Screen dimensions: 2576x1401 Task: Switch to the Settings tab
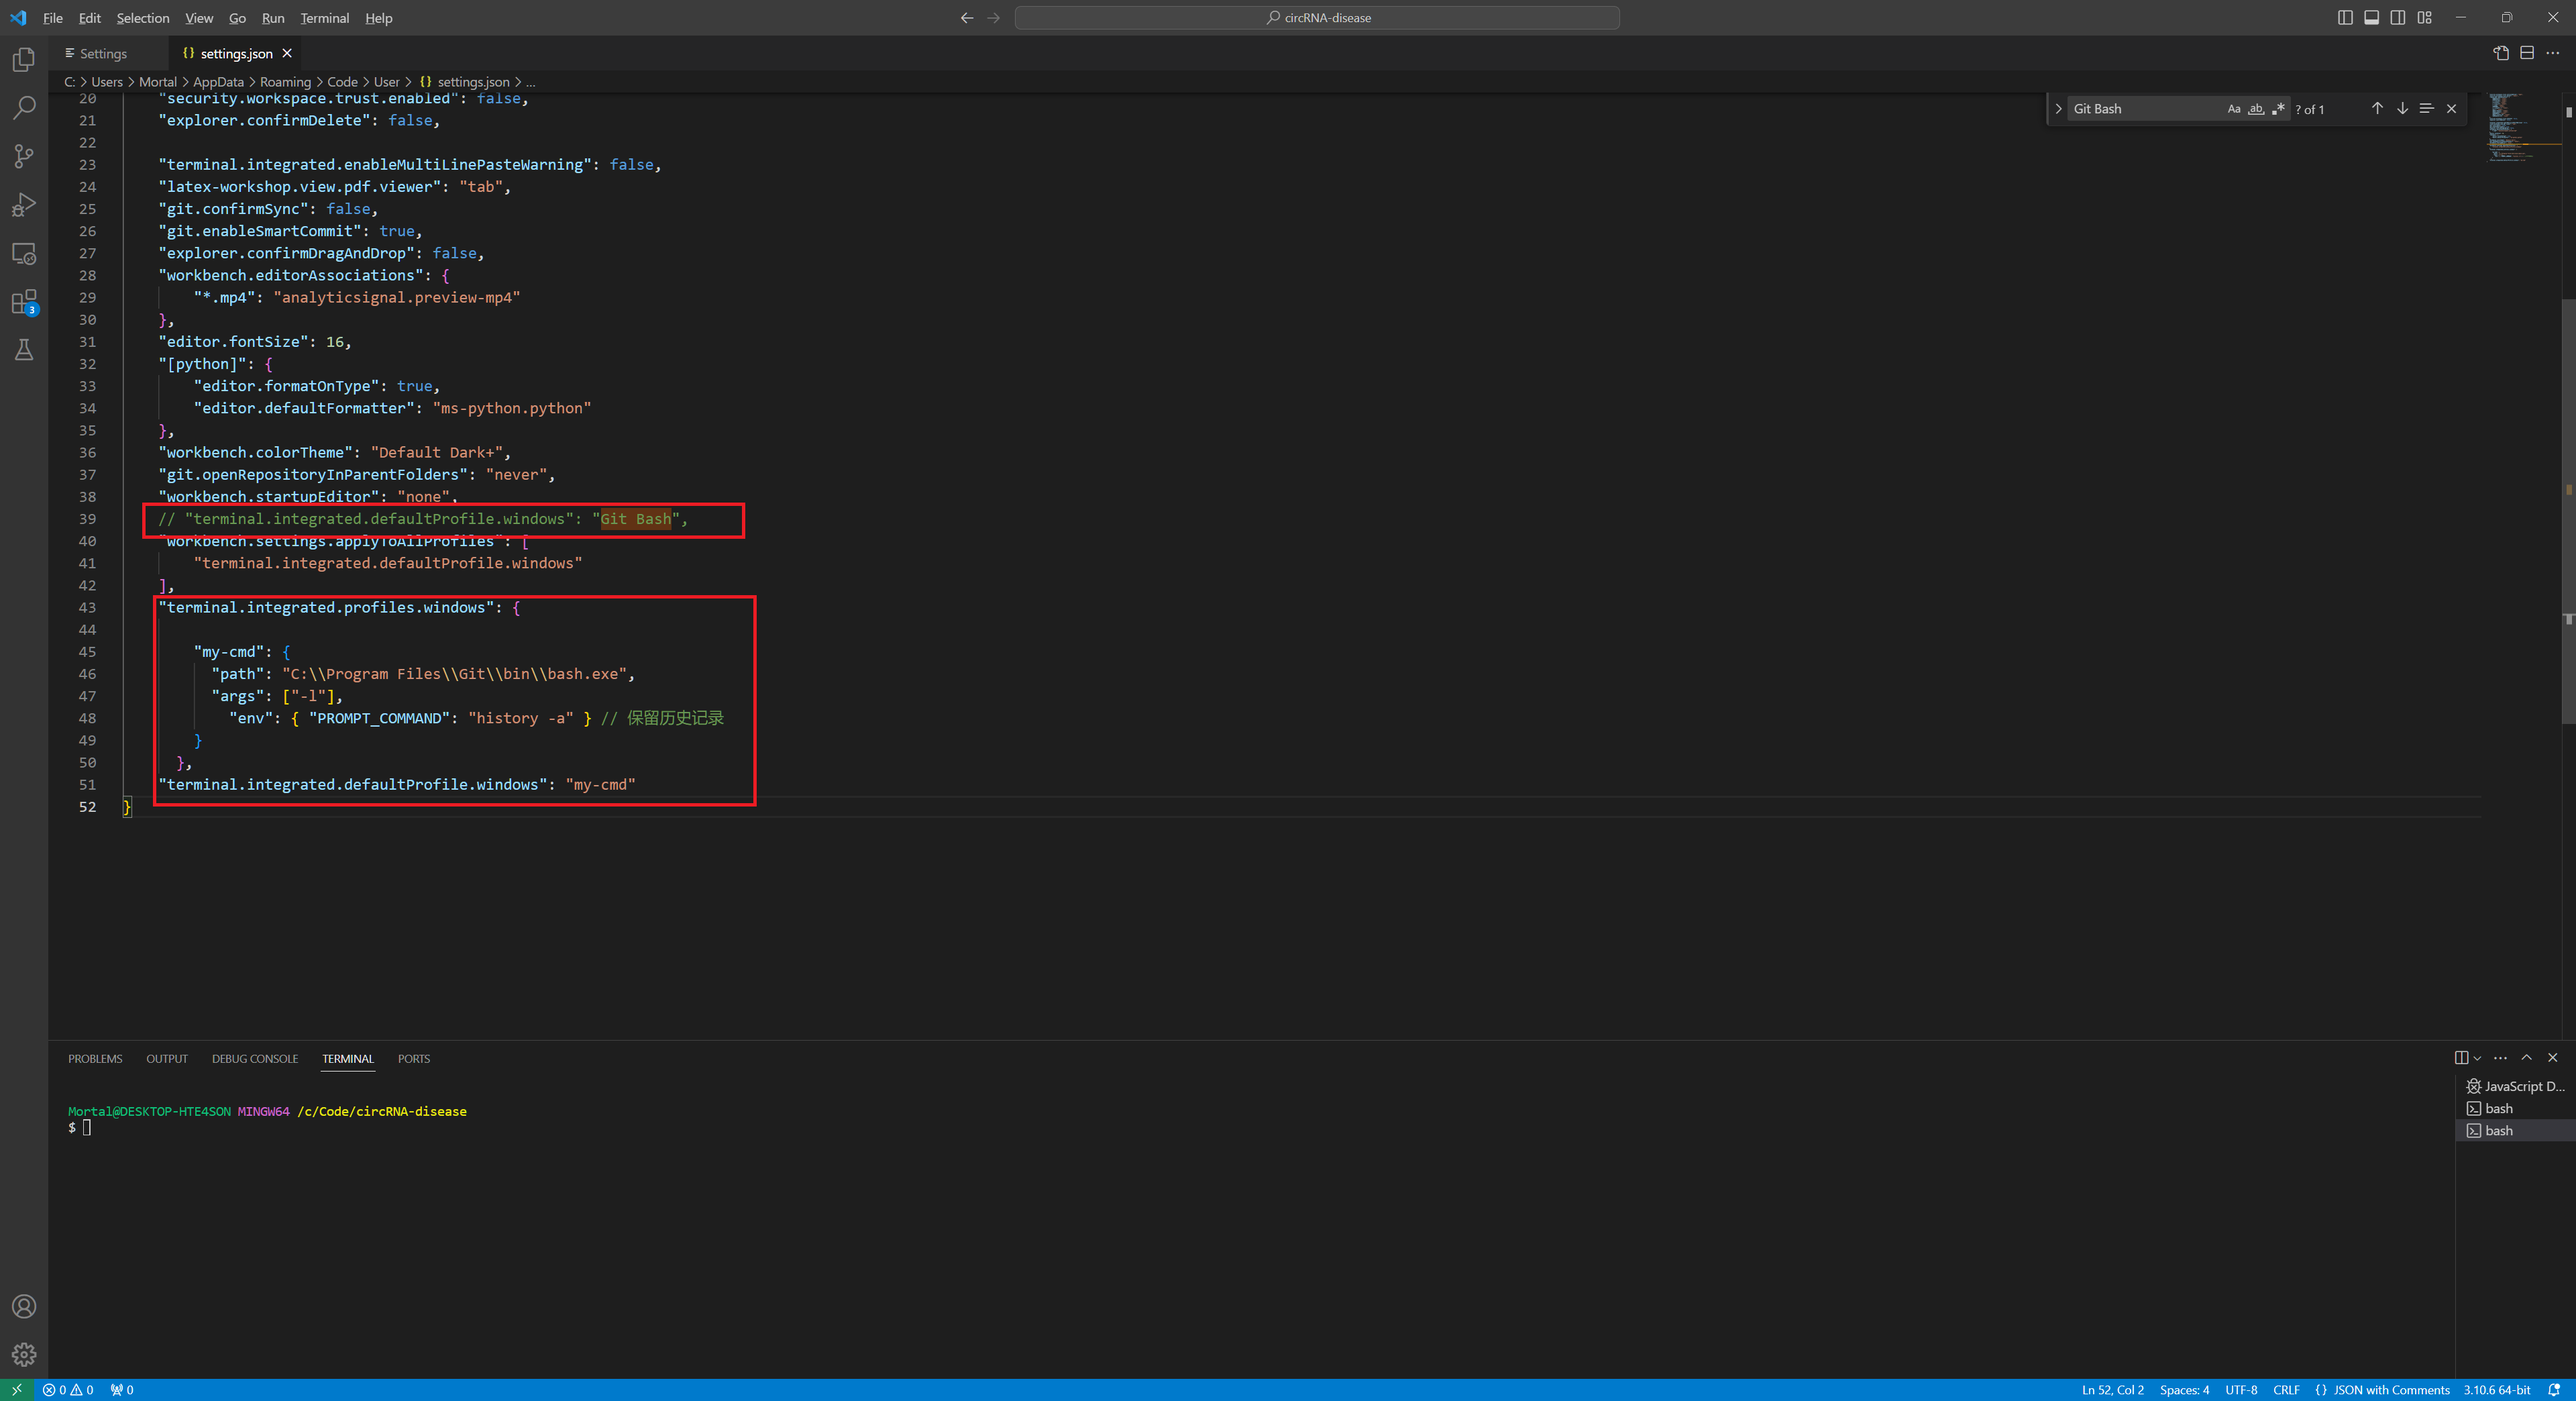click(96, 53)
